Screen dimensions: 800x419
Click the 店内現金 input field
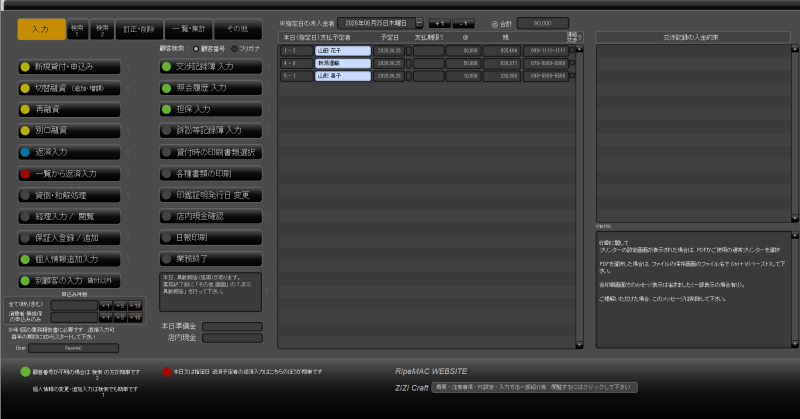coord(233,338)
